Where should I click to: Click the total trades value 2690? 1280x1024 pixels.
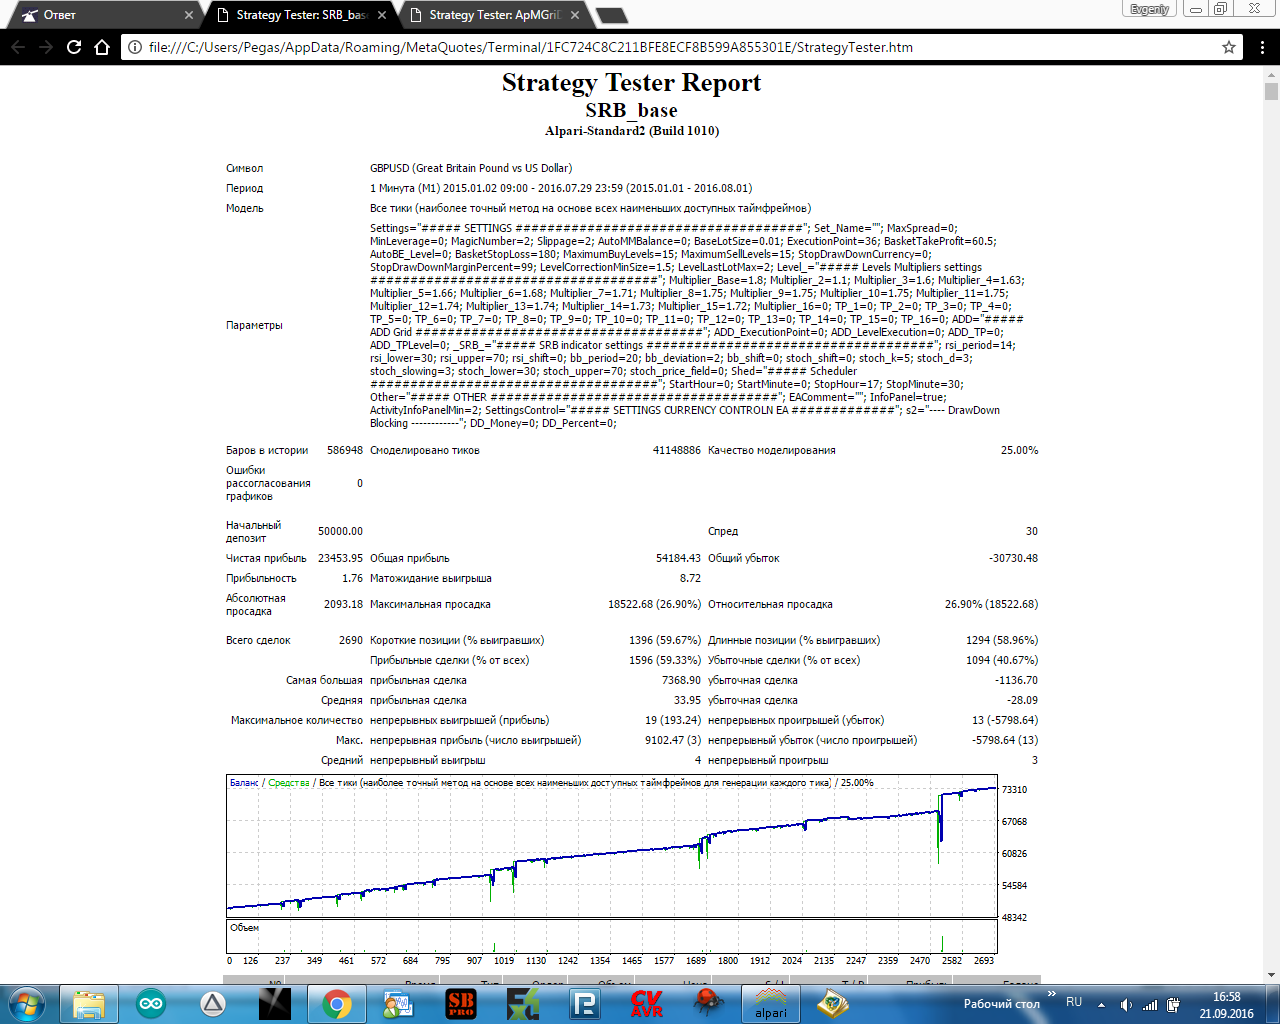tap(351, 641)
